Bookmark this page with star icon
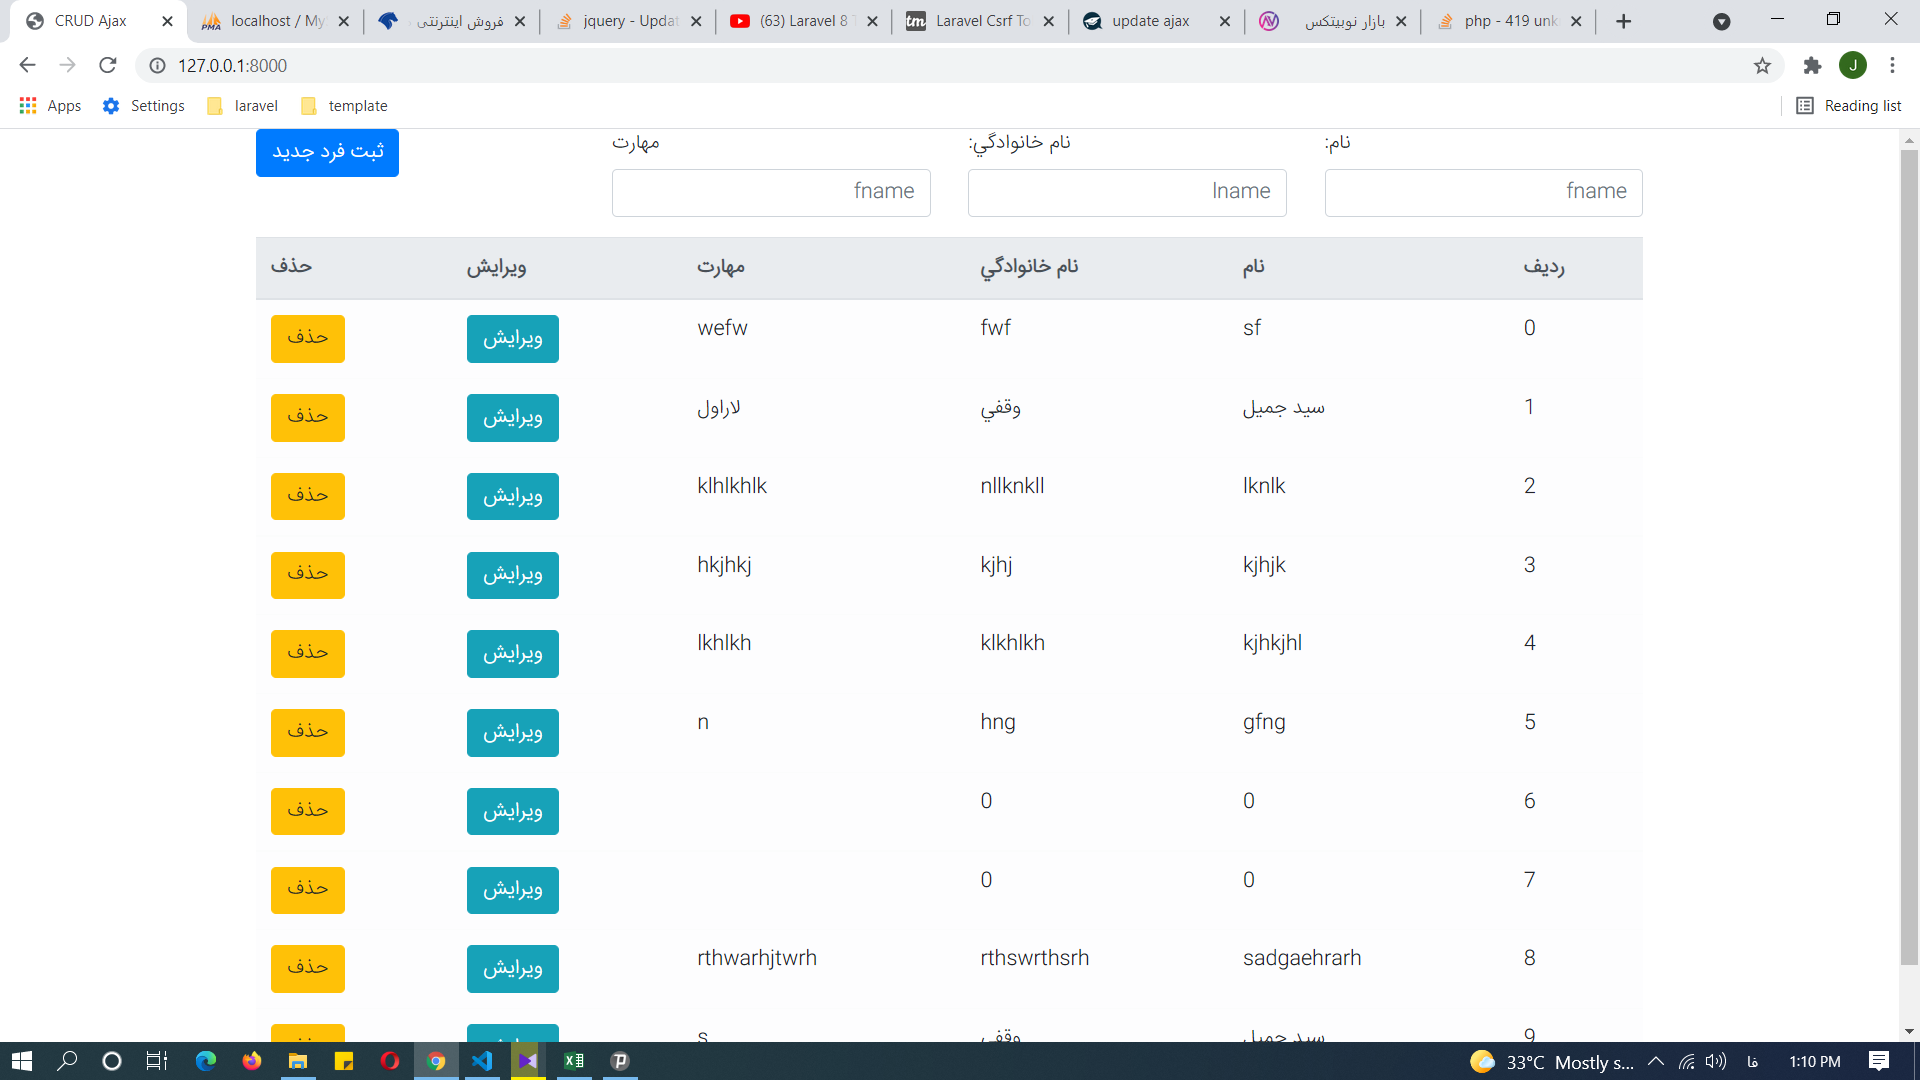The height and width of the screenshot is (1080, 1920). pos(1762,65)
